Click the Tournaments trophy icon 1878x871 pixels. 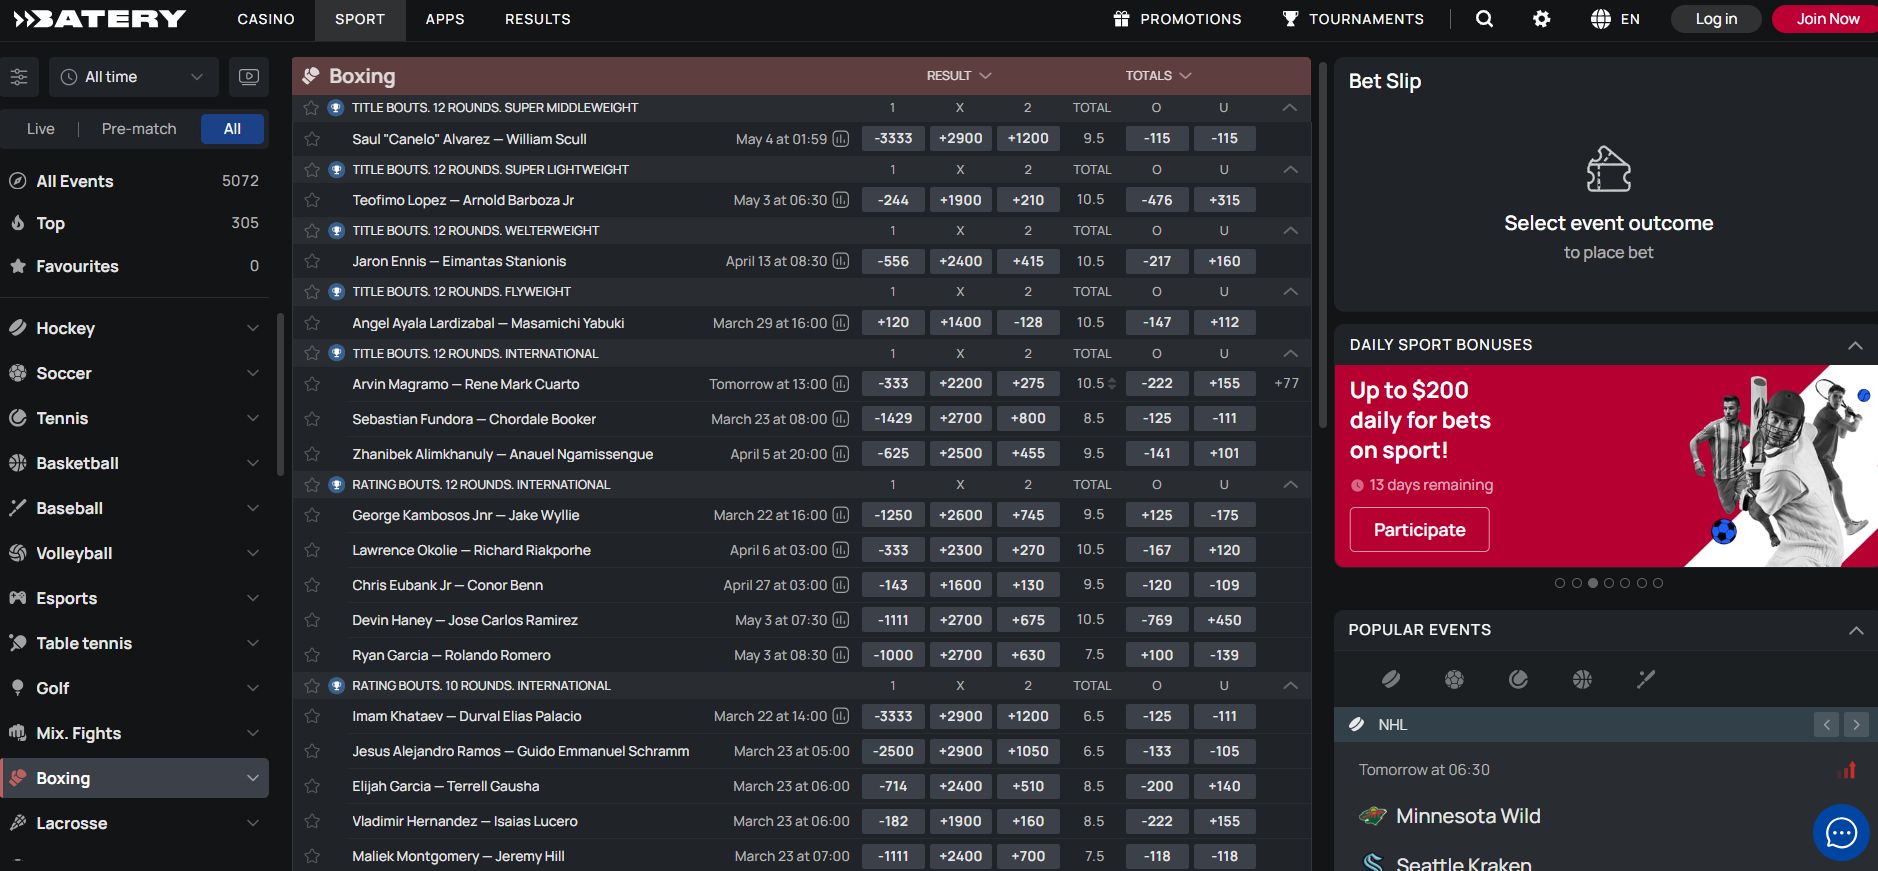click(x=1291, y=19)
